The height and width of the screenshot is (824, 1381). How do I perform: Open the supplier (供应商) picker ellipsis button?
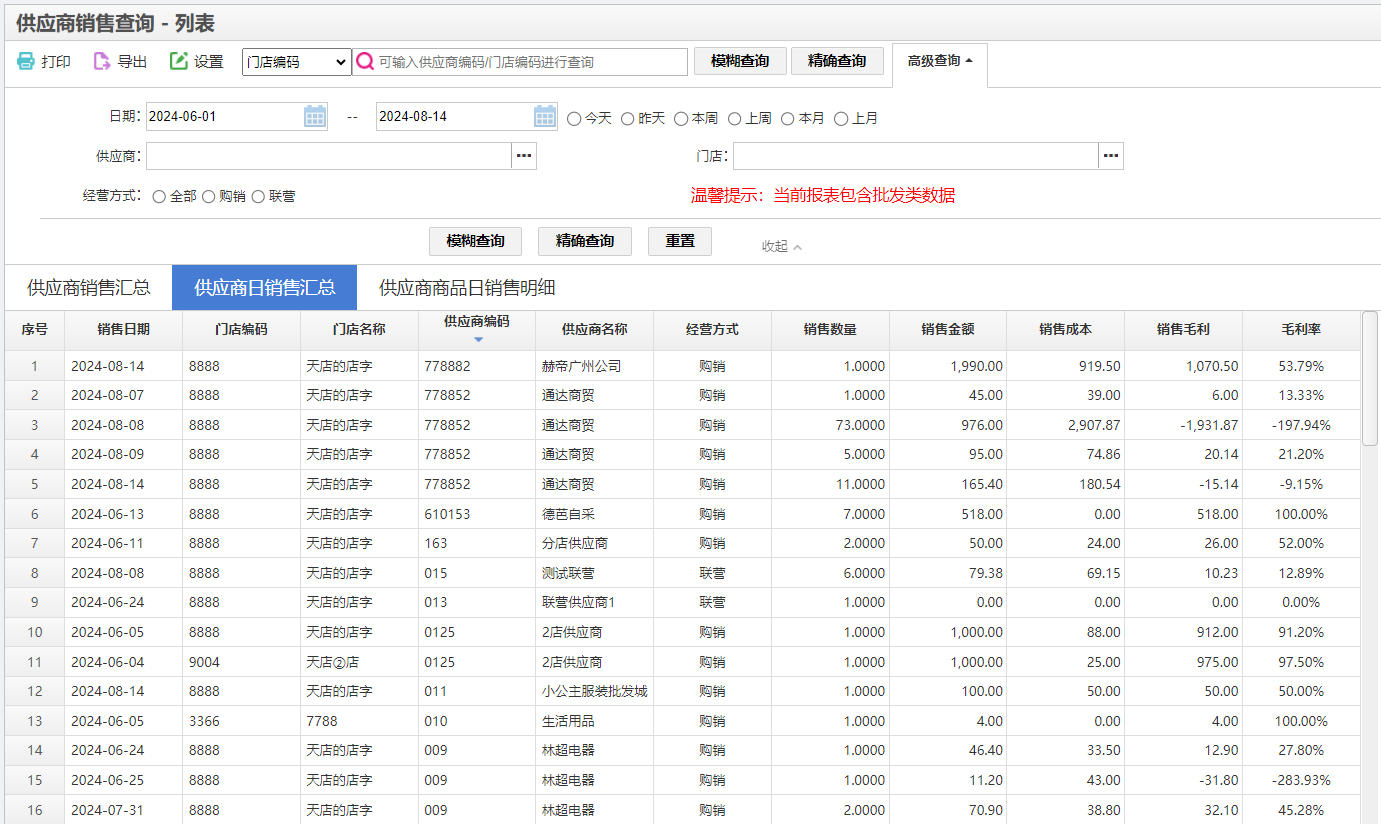point(524,156)
